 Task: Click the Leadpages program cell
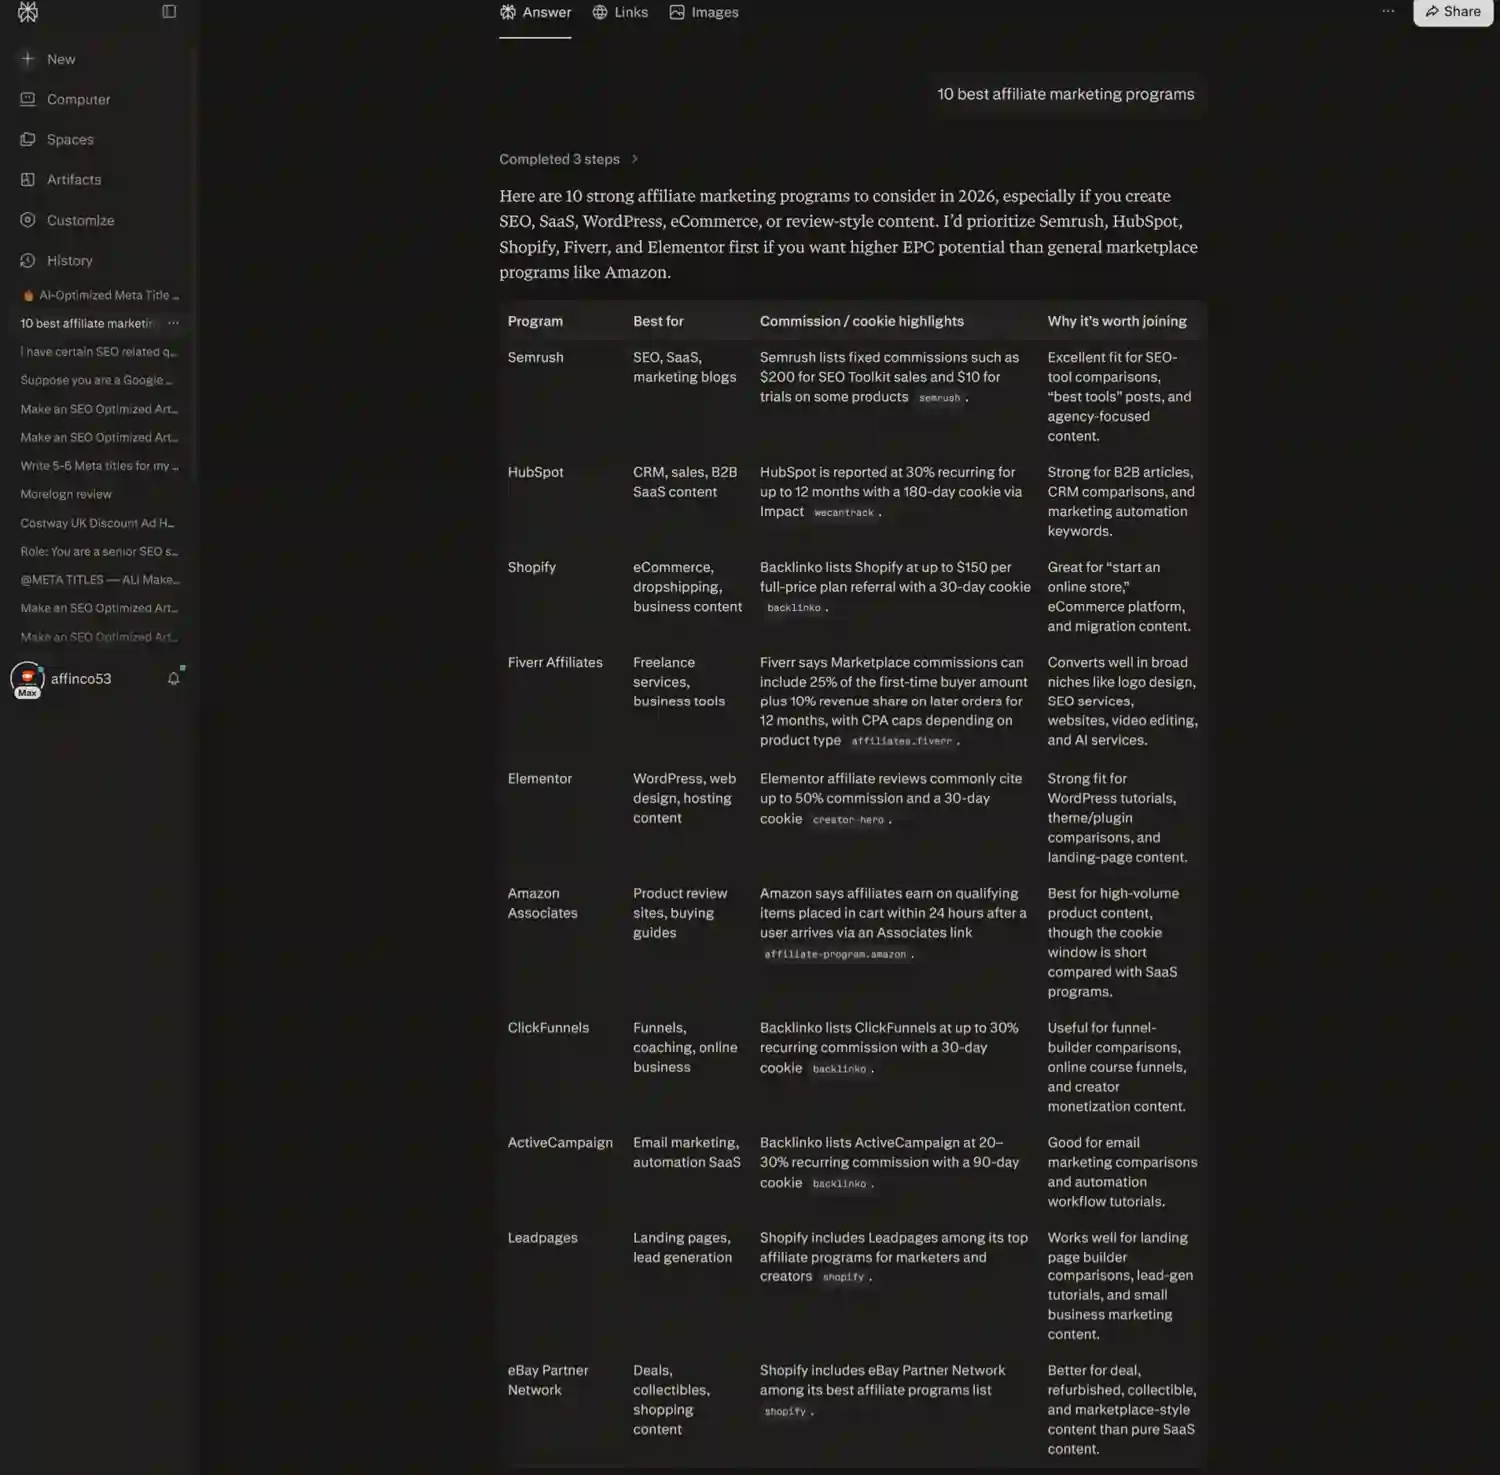542,1238
